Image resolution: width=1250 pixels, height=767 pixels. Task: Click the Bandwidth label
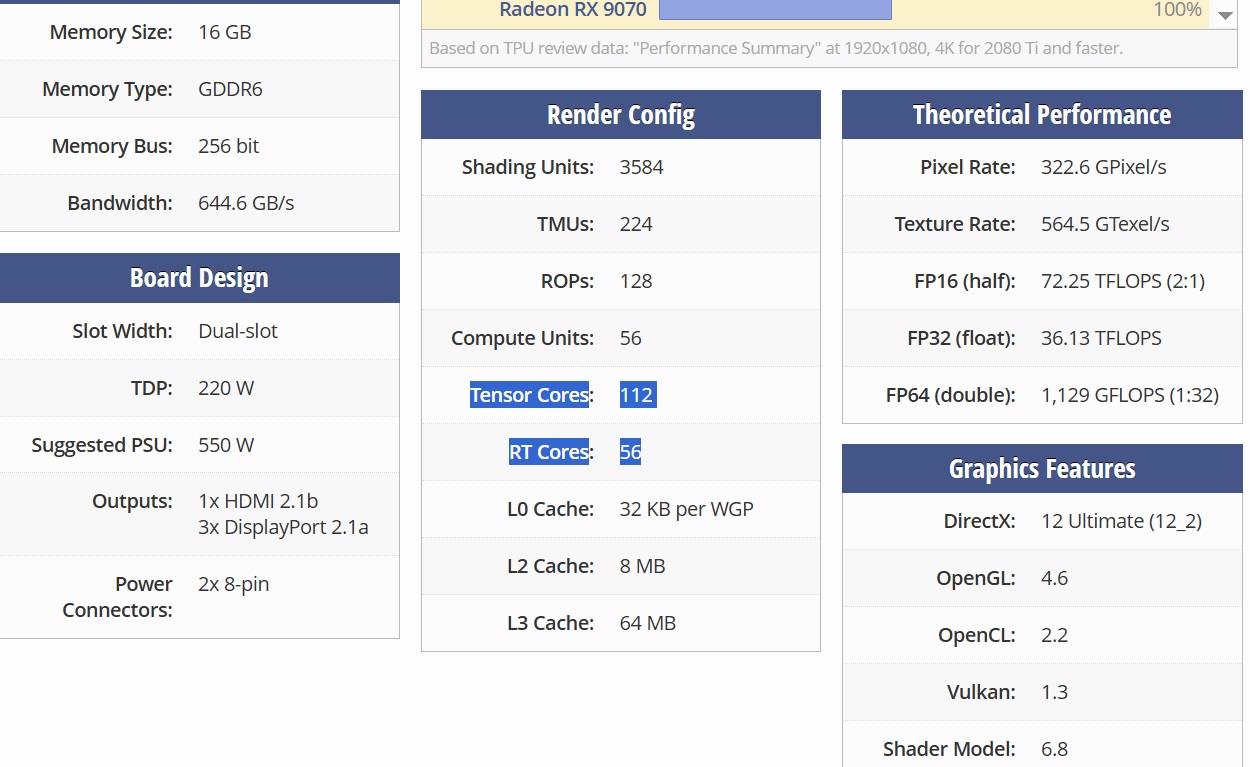tap(120, 203)
